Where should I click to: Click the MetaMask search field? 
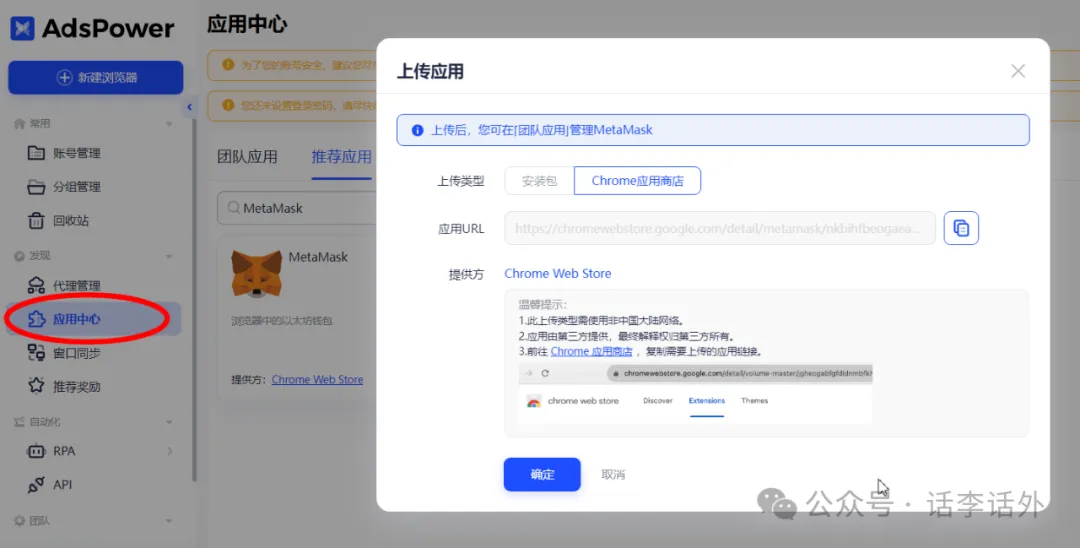pyautogui.click(x=297, y=208)
